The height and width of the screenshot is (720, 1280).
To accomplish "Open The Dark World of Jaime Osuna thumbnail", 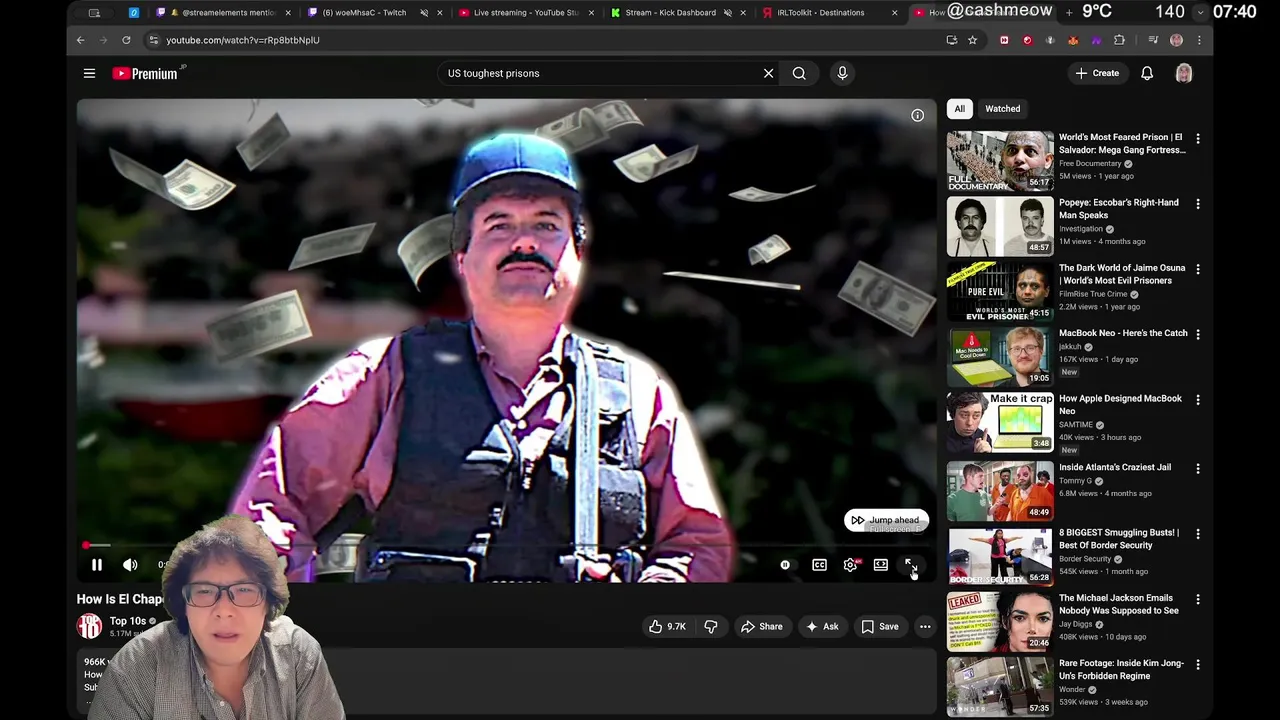I will click(x=1000, y=291).
